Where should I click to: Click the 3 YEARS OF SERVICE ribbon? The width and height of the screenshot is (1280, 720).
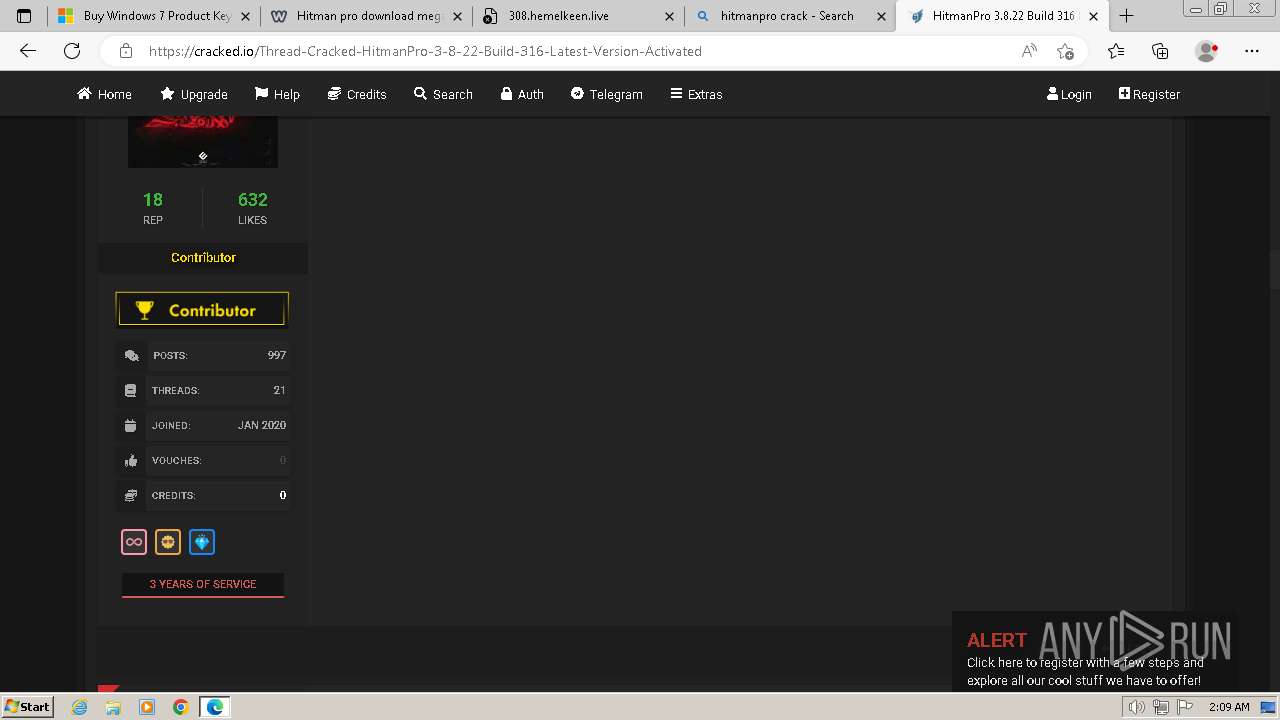pos(203,584)
